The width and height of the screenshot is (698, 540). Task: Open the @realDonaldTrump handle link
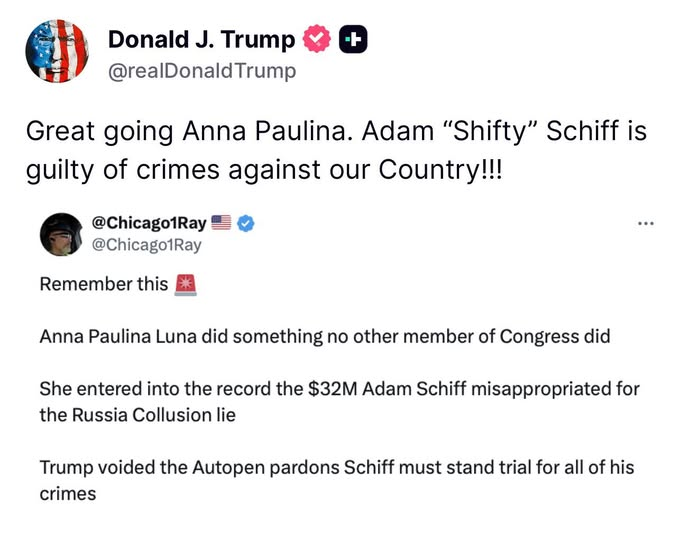201,71
